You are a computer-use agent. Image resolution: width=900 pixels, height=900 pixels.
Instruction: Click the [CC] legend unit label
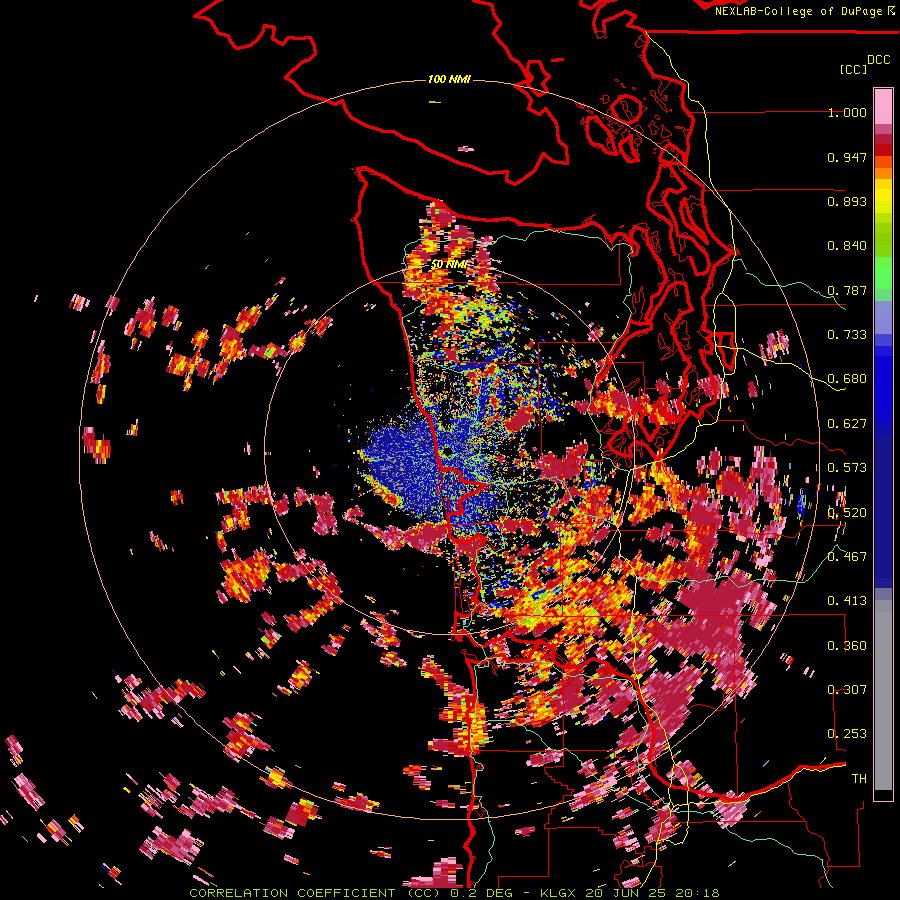point(854,69)
